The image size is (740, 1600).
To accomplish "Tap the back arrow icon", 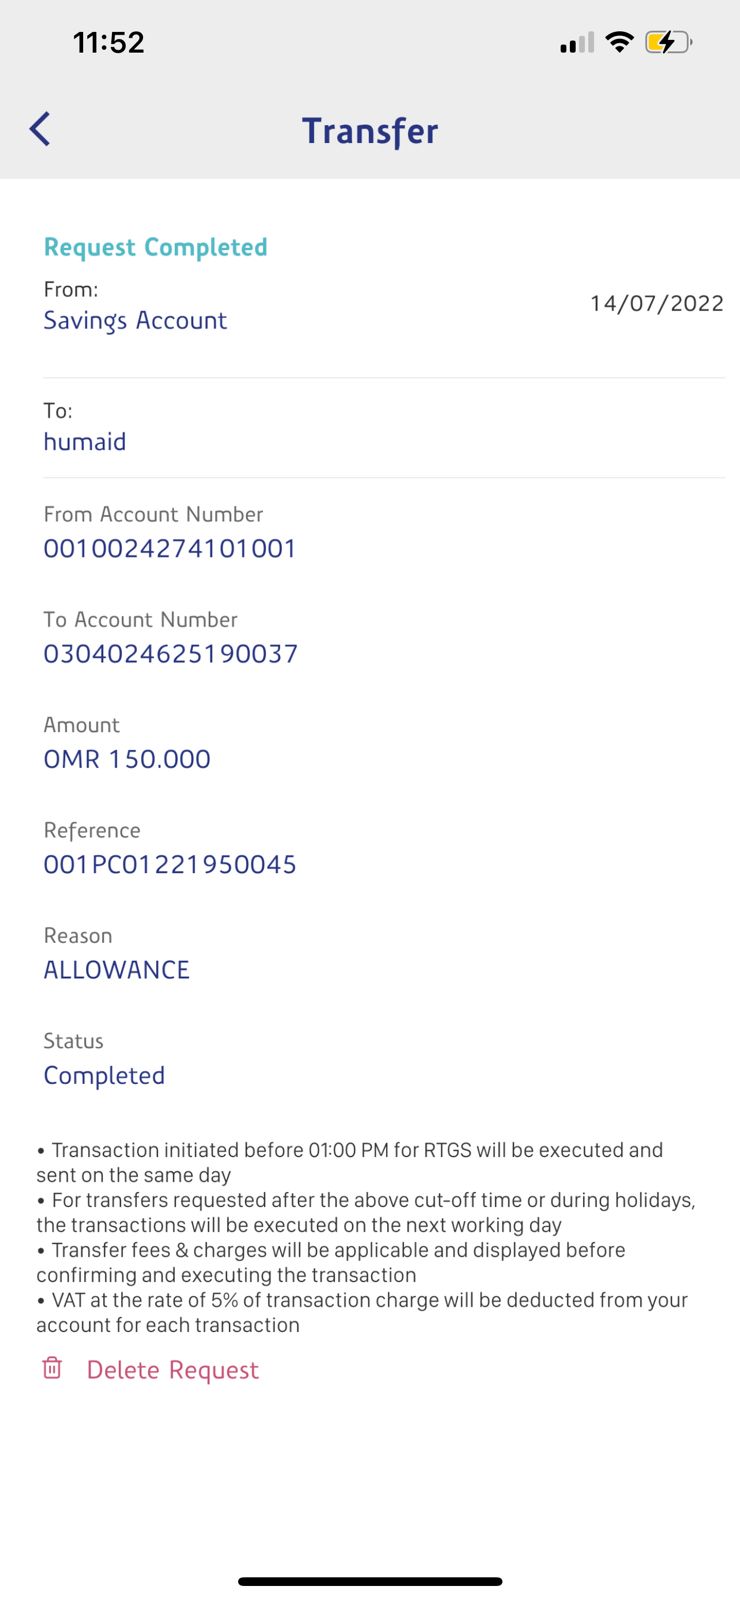I will 40,129.
